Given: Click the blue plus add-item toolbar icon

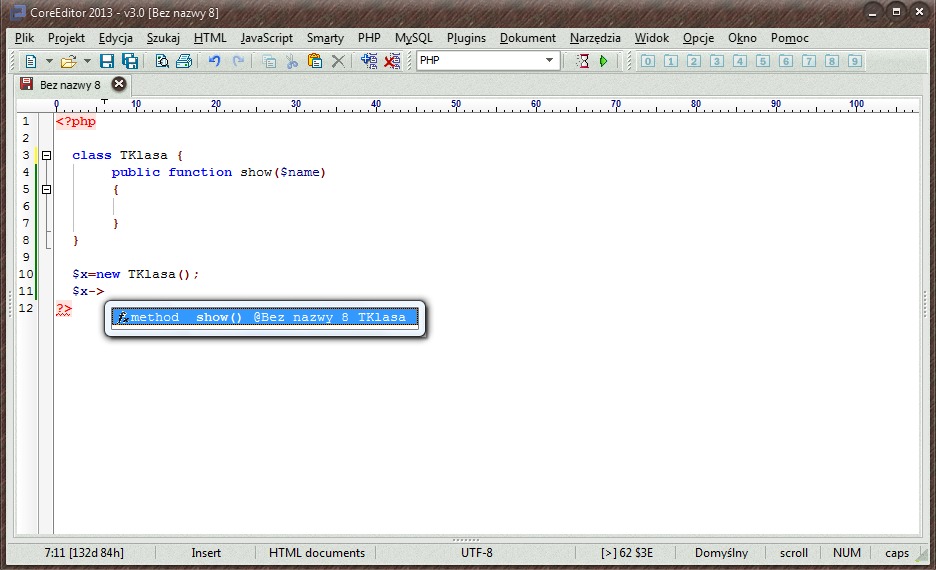Looking at the screenshot, I should pyautogui.click(x=369, y=61).
